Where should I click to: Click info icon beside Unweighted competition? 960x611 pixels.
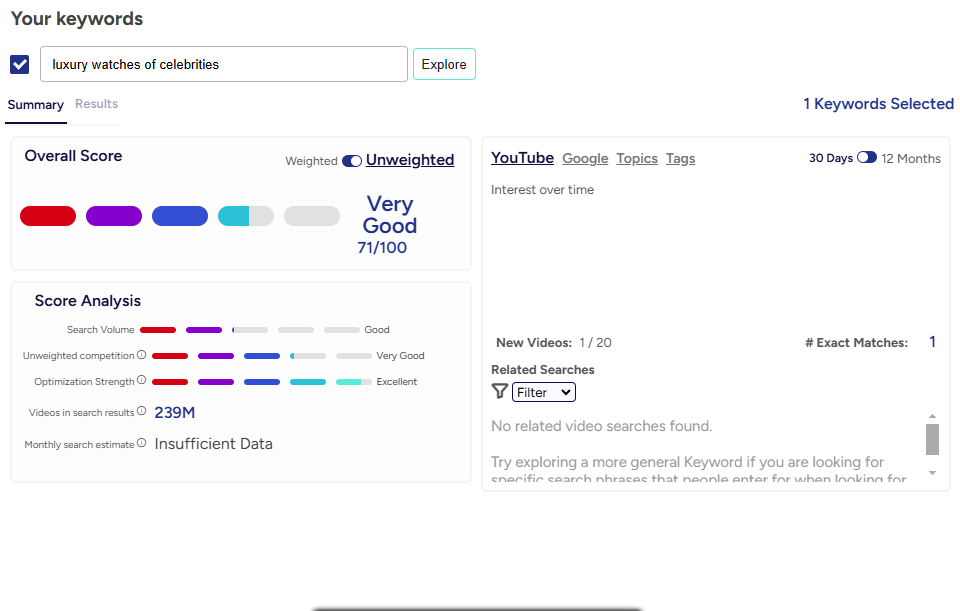[x=142, y=355]
